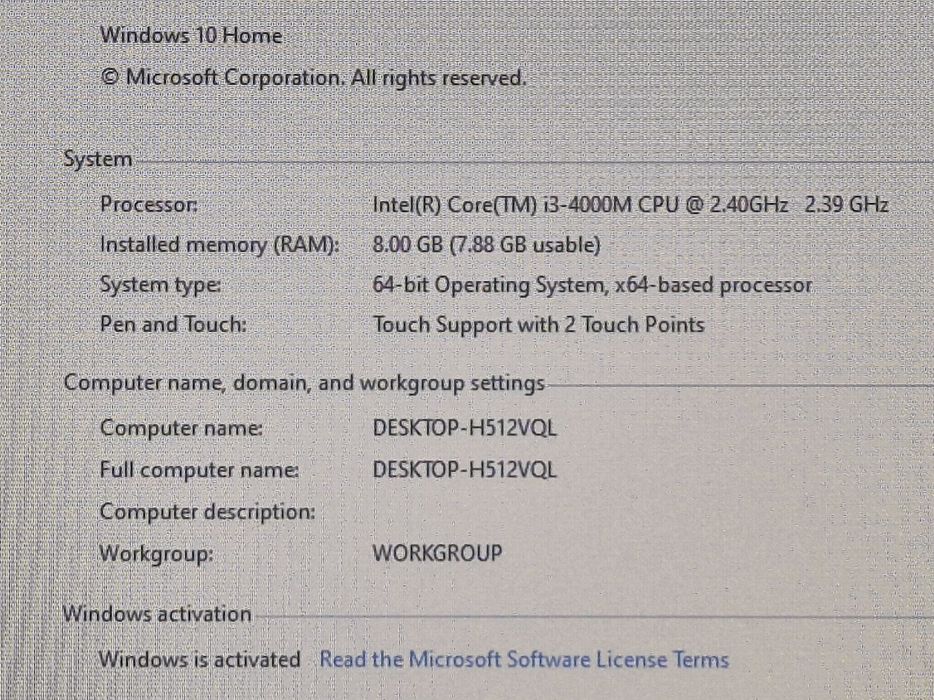The width and height of the screenshot is (934, 700).
Task: Click the Windows activation heading
Action: point(157,614)
